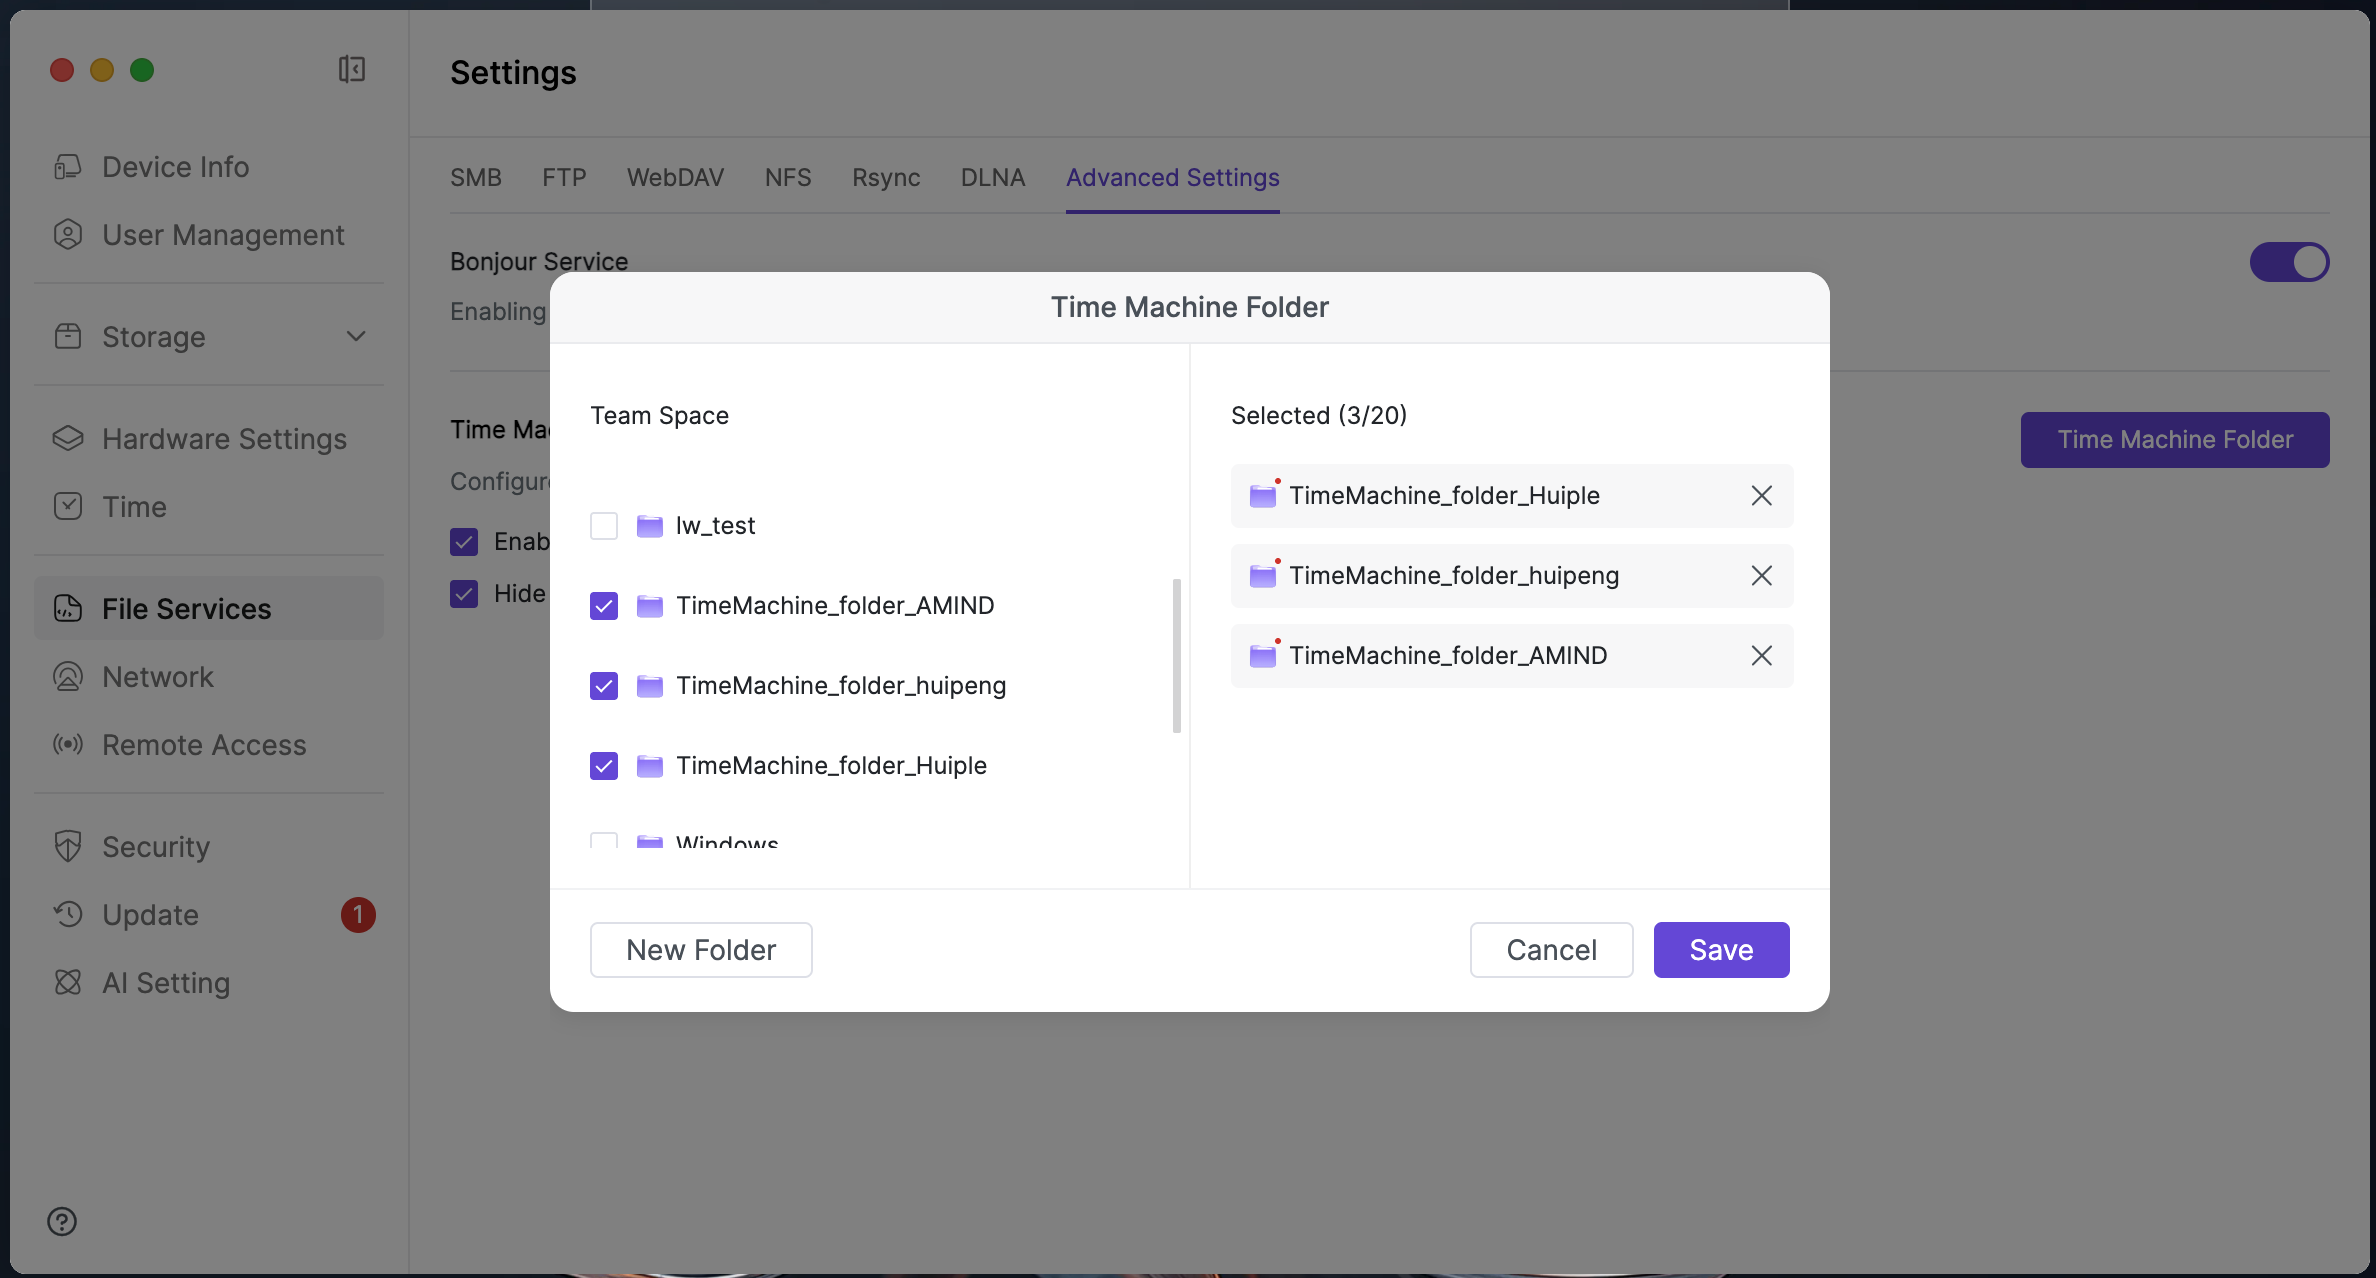The image size is (2376, 1278).
Task: Remove TimeMachine_folder_huipeng from selected list
Action: tap(1761, 576)
